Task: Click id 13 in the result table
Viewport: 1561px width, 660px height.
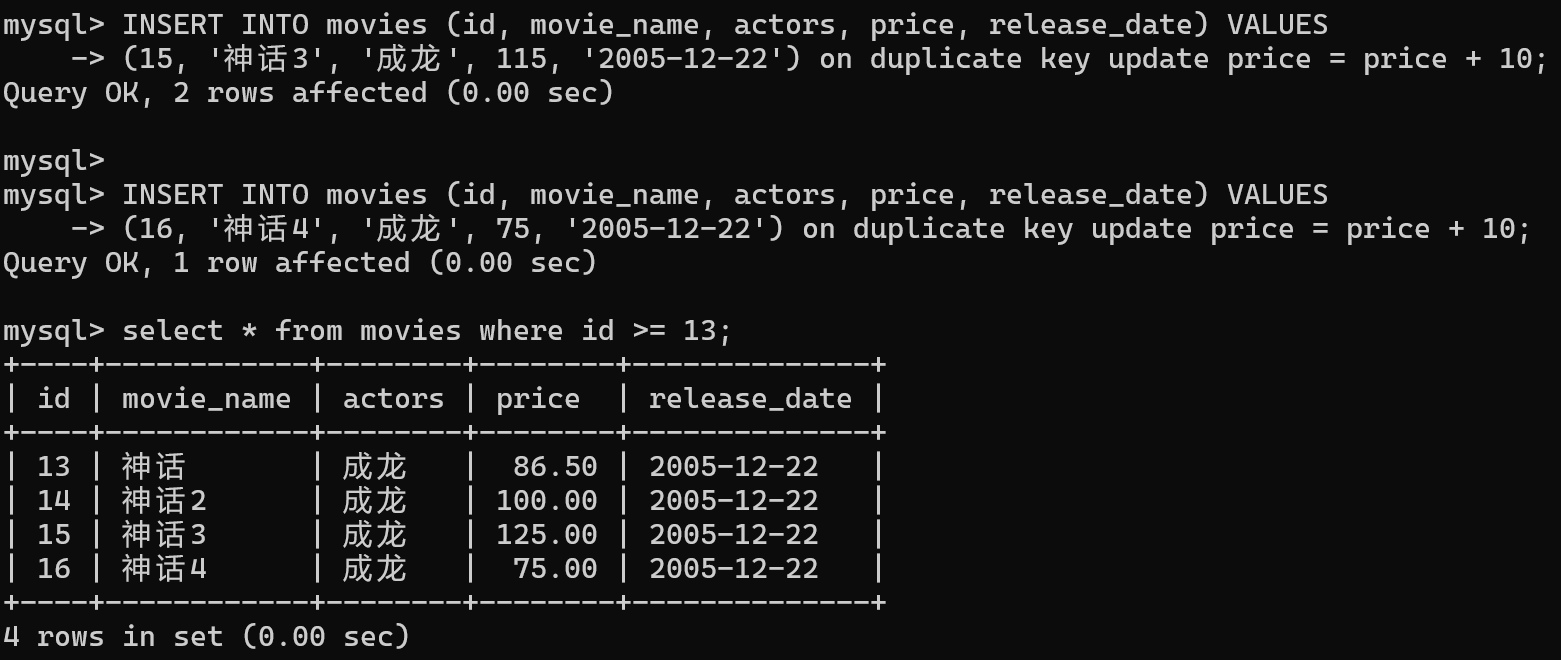Action: pos(54,467)
